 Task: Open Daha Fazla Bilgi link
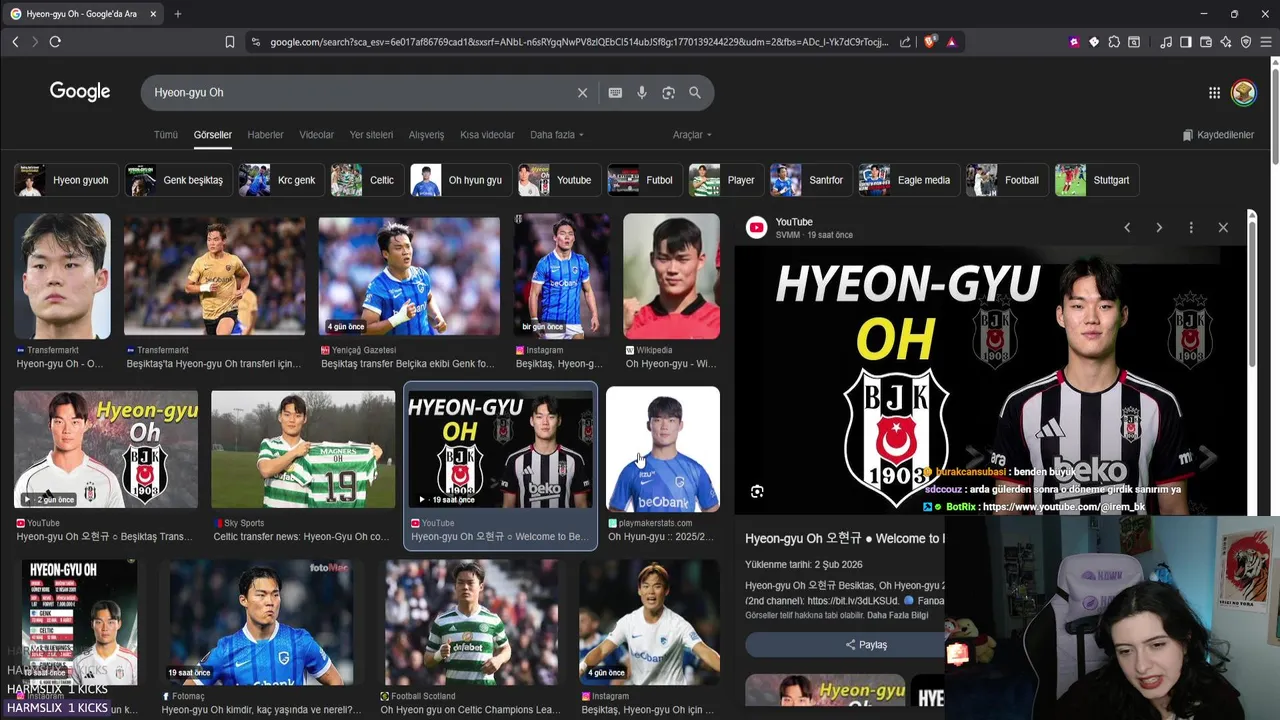(x=899, y=615)
